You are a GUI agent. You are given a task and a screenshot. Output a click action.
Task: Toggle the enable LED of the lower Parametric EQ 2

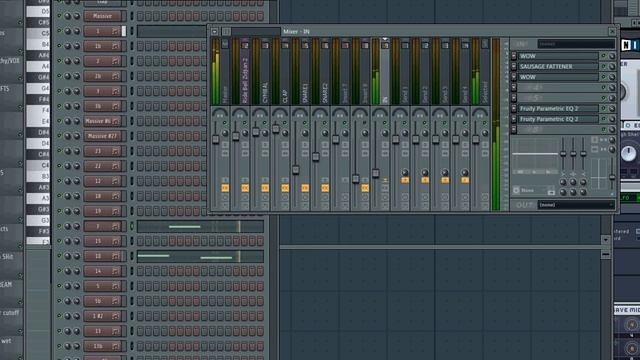603,119
